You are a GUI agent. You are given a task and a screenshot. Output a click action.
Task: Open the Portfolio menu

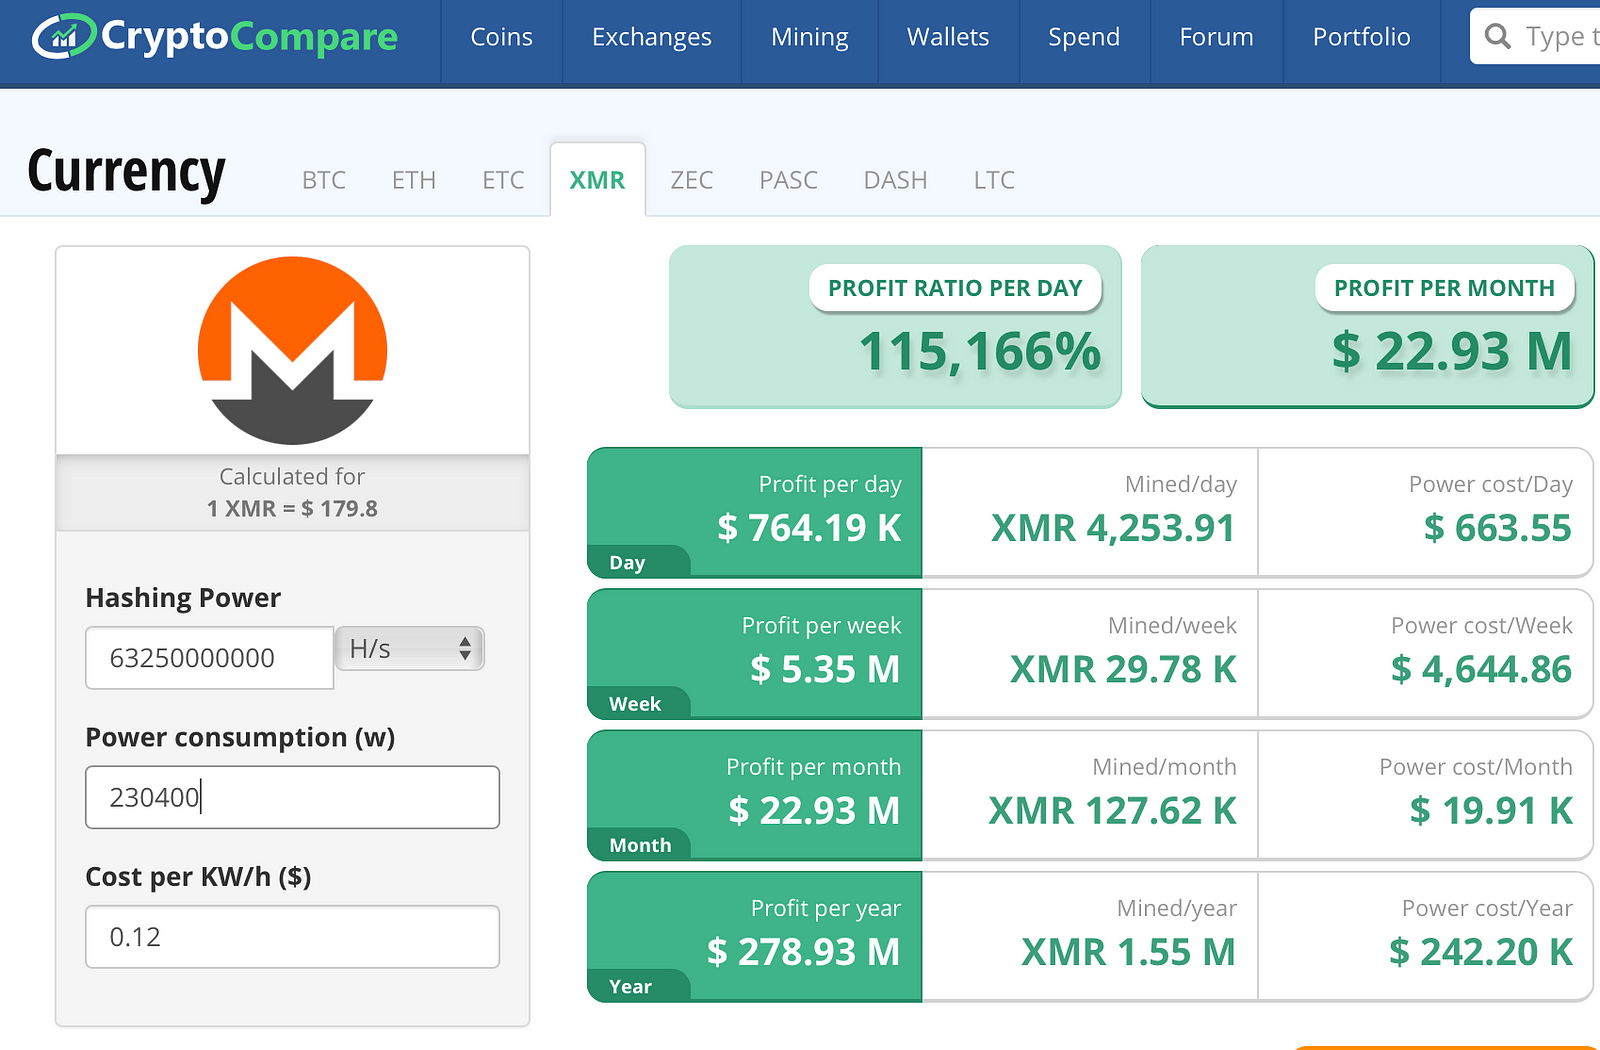[1361, 37]
